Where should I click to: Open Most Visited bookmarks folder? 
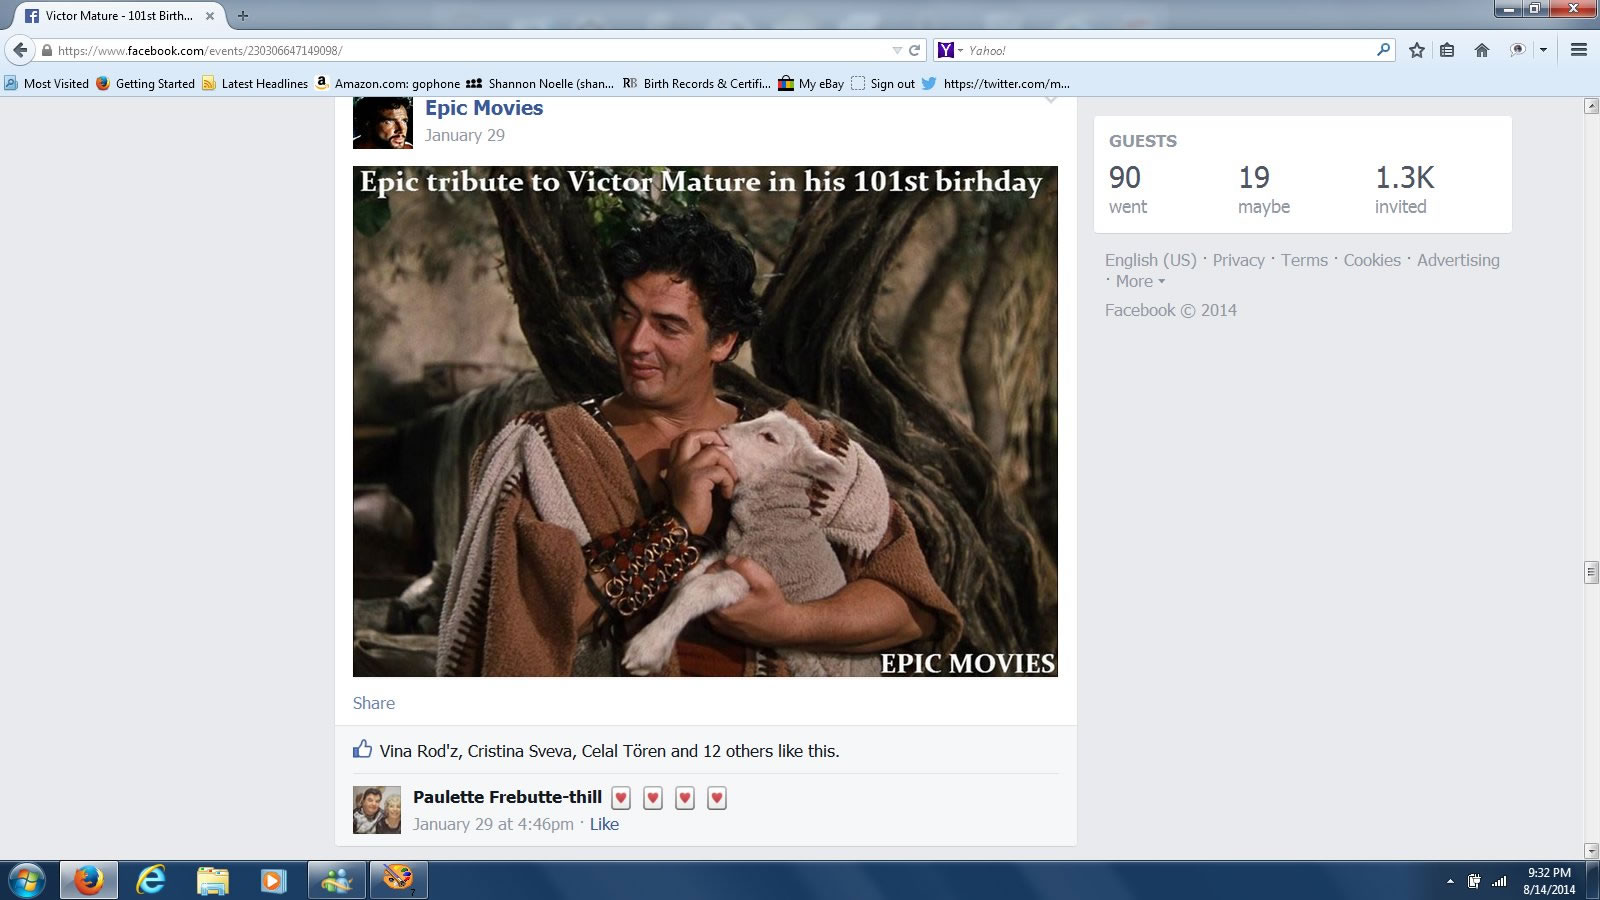point(46,84)
